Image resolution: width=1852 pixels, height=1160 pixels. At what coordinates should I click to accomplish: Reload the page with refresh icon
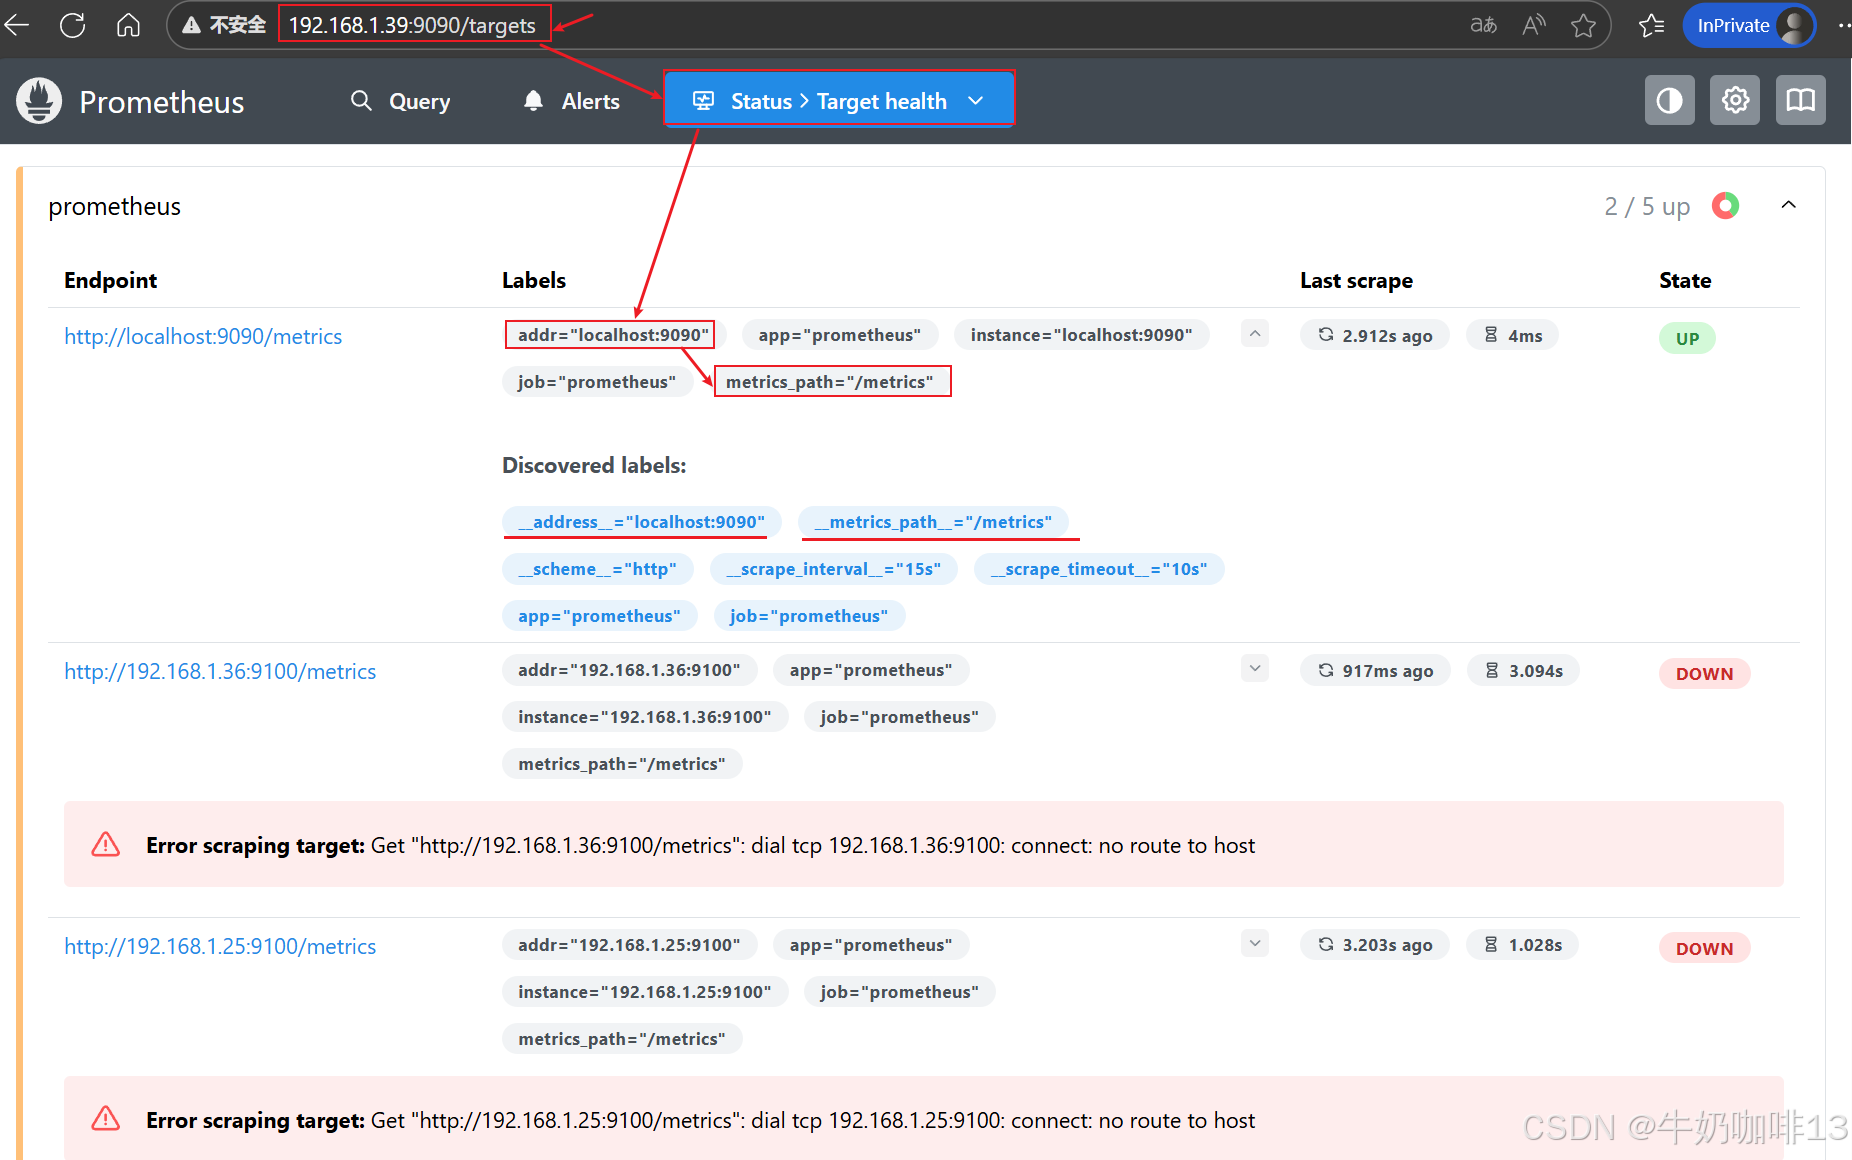coord(72,25)
